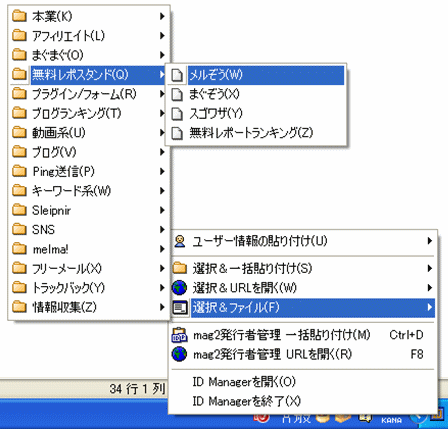The width and height of the screenshot is (448, 429).
Task: Select 無料レポスタンド(Q) menu entry
Action: tap(89, 74)
